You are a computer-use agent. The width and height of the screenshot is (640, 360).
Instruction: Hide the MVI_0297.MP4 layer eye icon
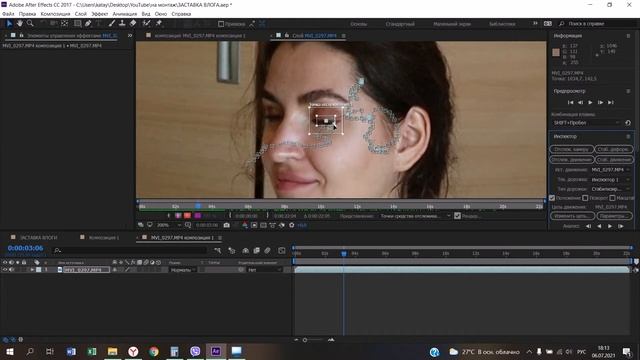[5, 270]
